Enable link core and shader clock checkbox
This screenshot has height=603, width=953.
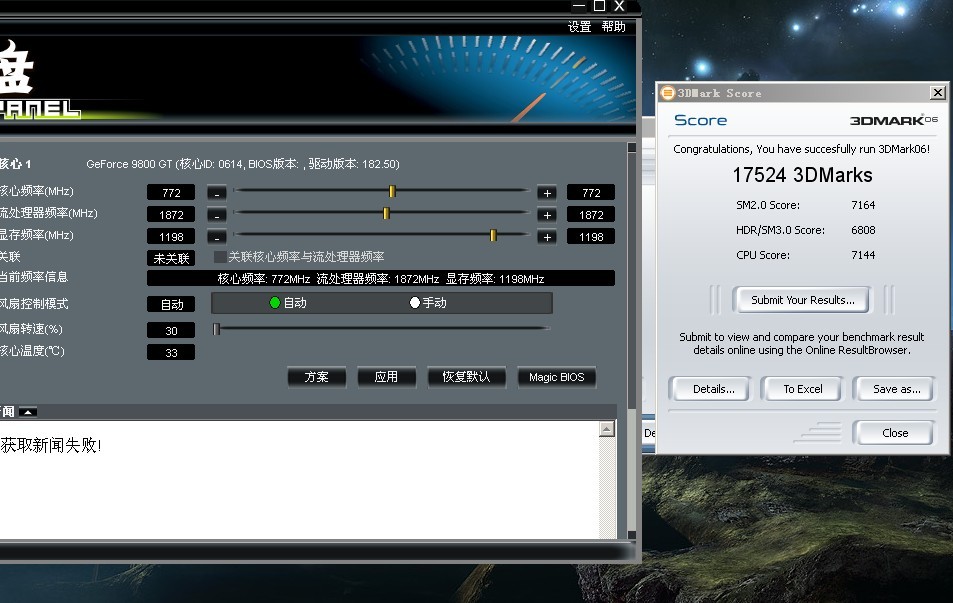coord(220,257)
